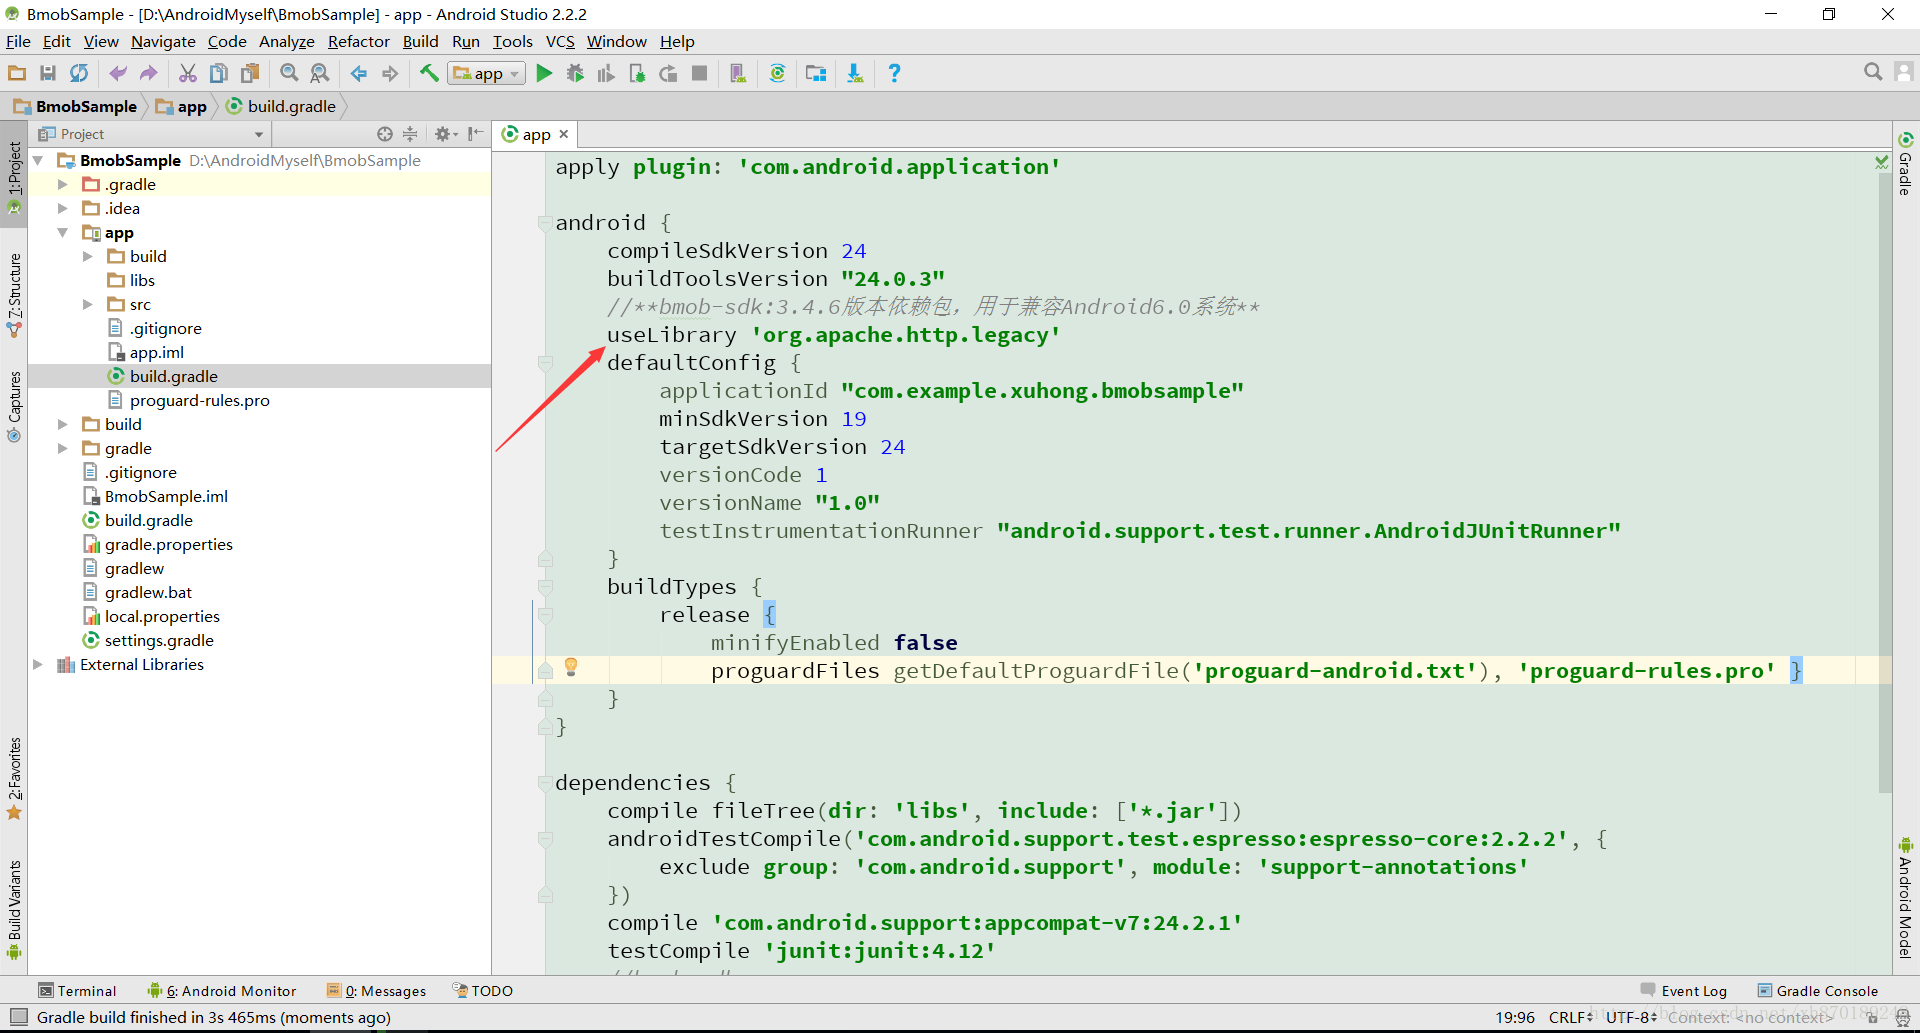
Task: Open the Messages tool window
Action: [x=377, y=990]
